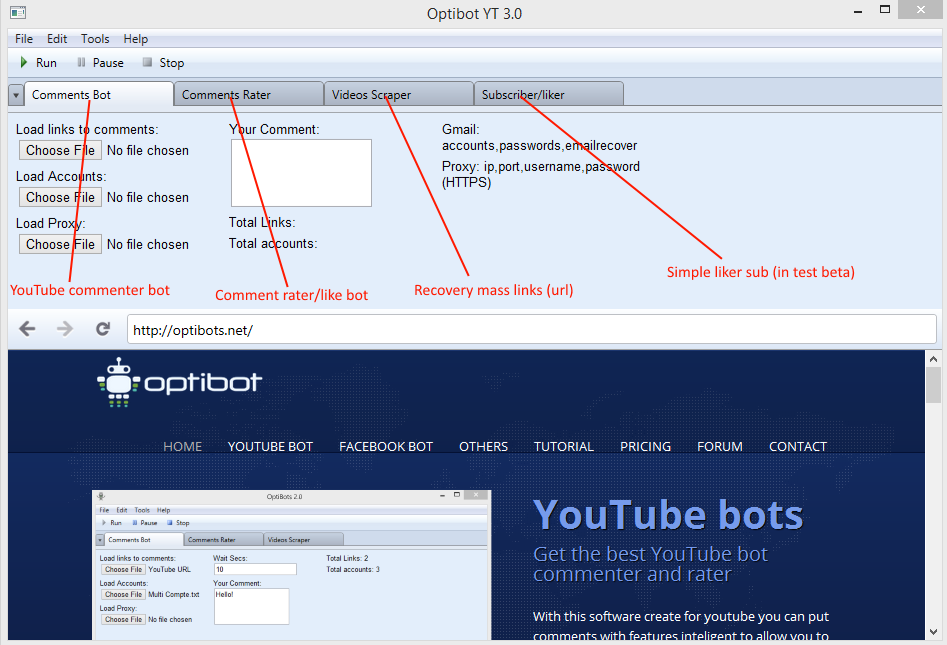Screen dimensions: 947x645
Task: Open the File menu
Action: coord(24,39)
